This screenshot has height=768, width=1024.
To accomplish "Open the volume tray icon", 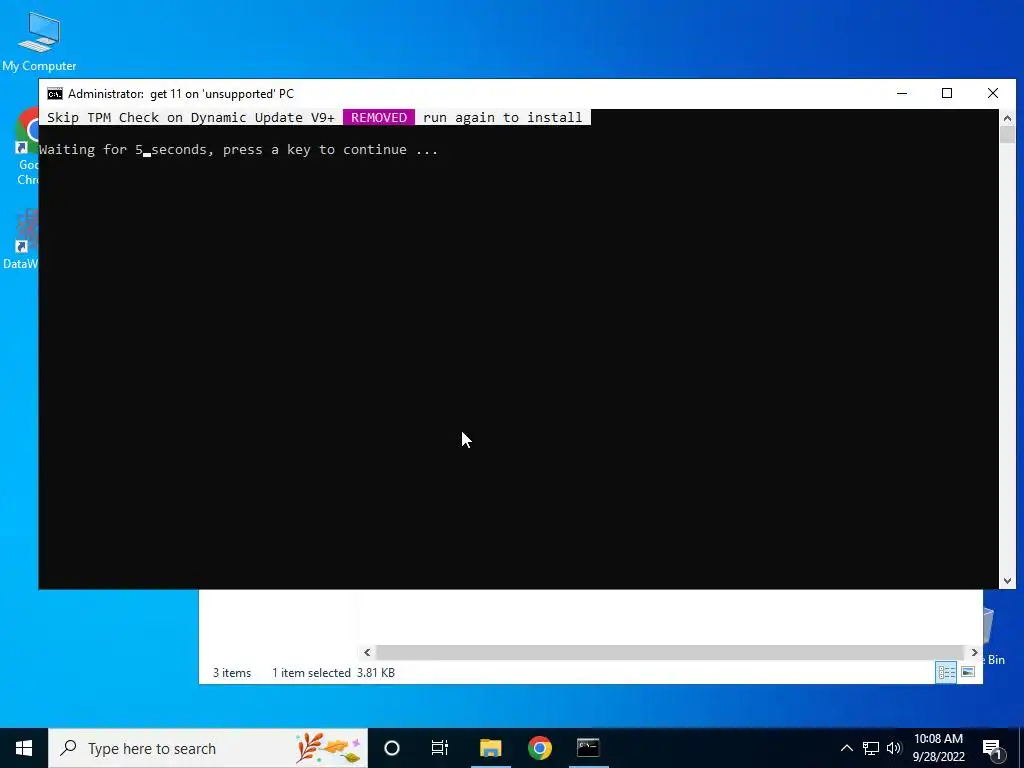I will [894, 748].
